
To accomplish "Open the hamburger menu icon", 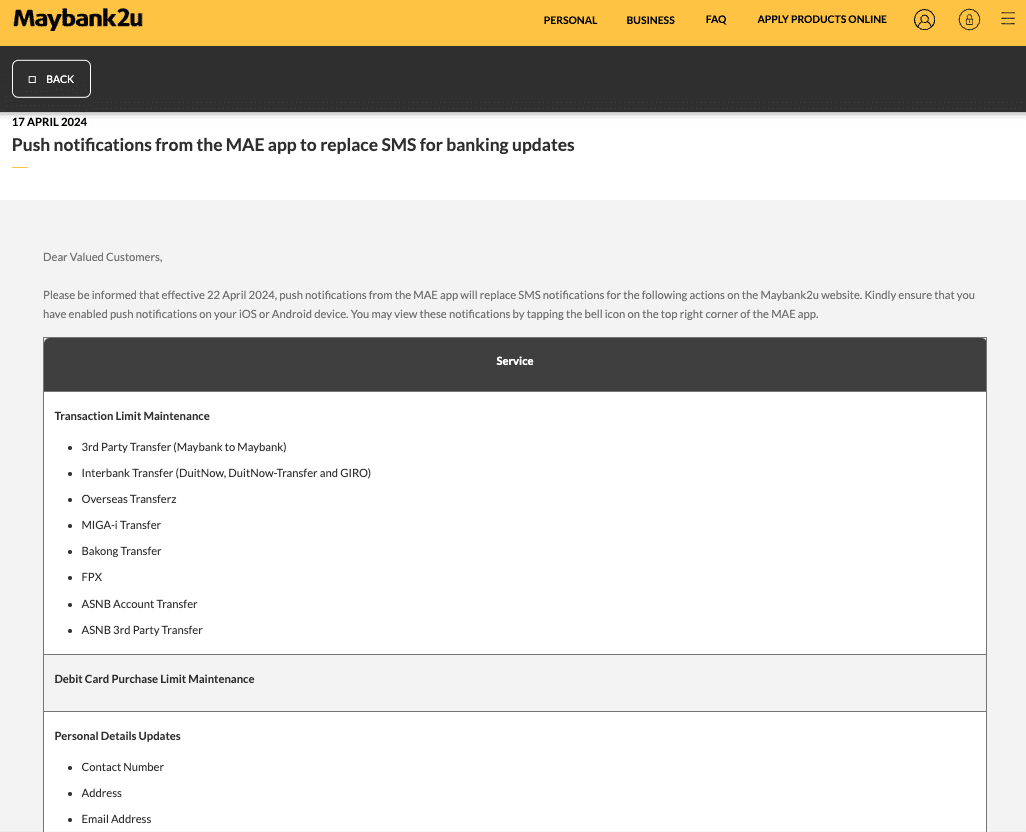I will tap(1008, 19).
